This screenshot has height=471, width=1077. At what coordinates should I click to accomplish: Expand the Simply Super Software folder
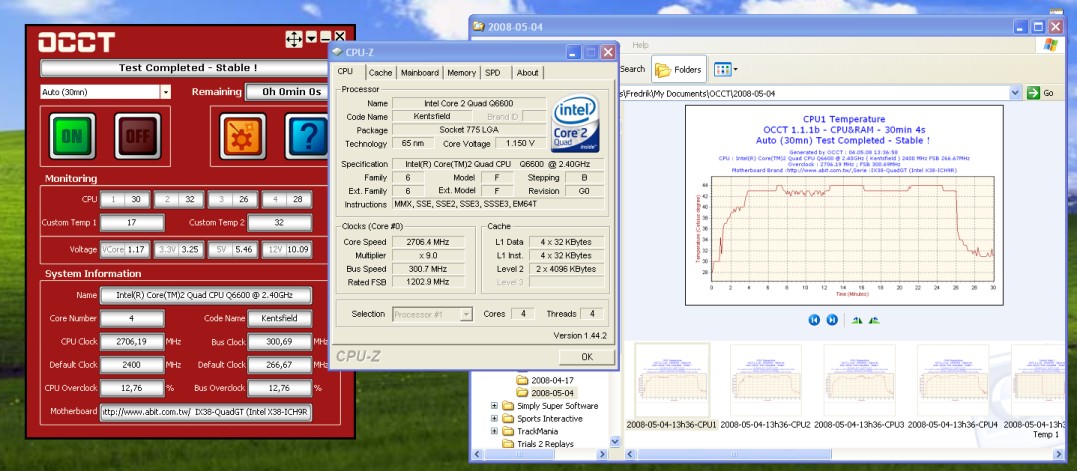pyautogui.click(x=494, y=406)
